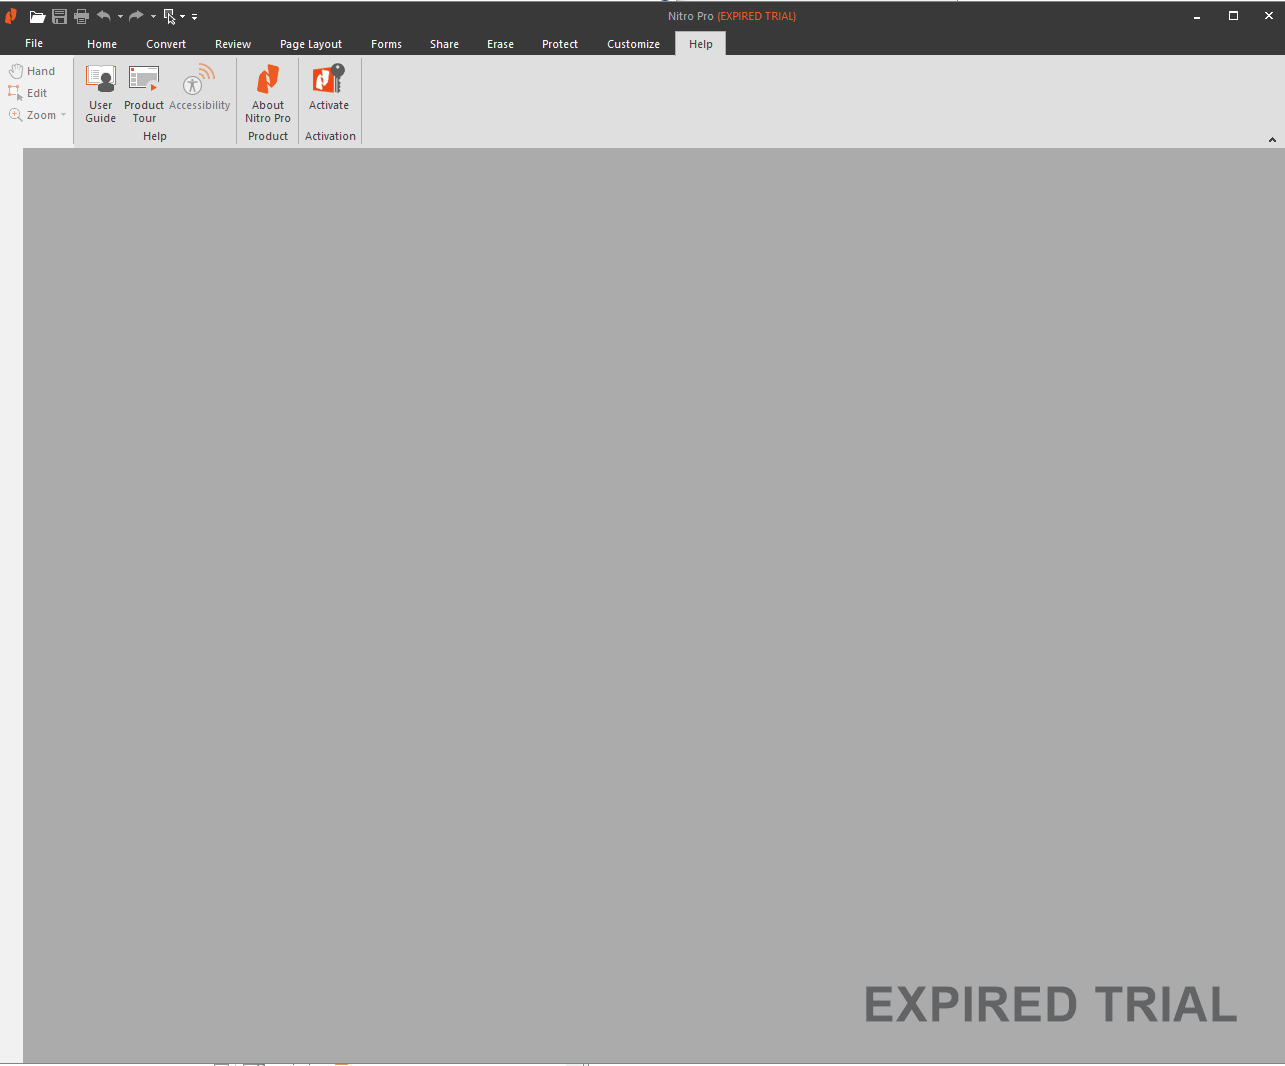The height and width of the screenshot is (1066, 1285).
Task: Click the Print icon in quick access
Action: pyautogui.click(x=82, y=16)
